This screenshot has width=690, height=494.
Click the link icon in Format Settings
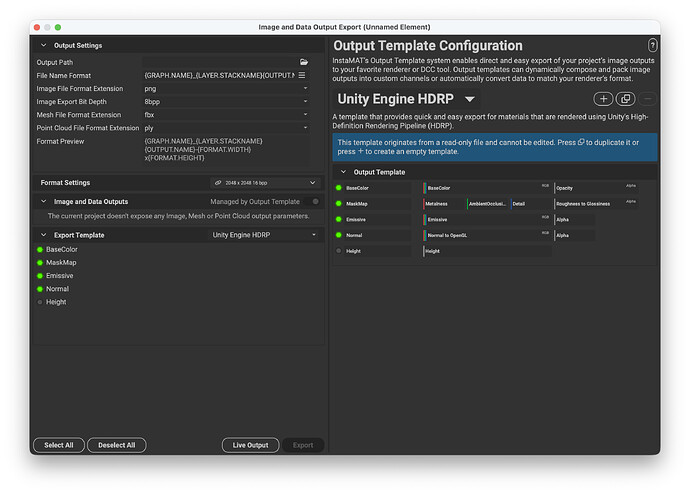coord(218,183)
